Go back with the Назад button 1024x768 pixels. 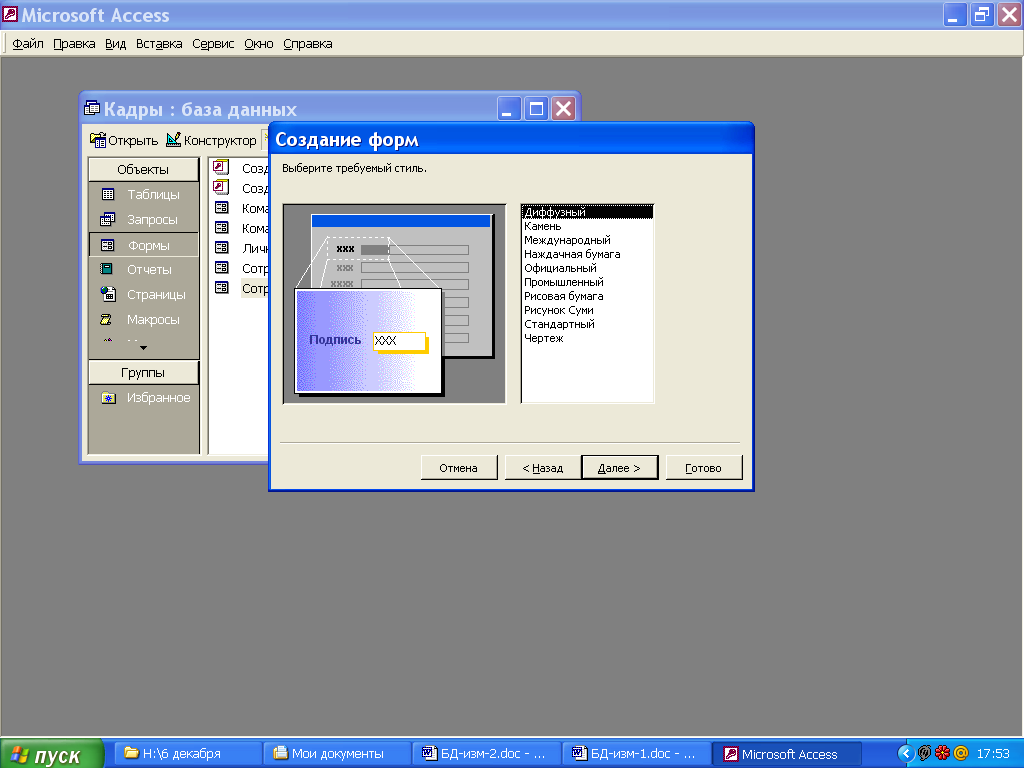tap(542, 468)
